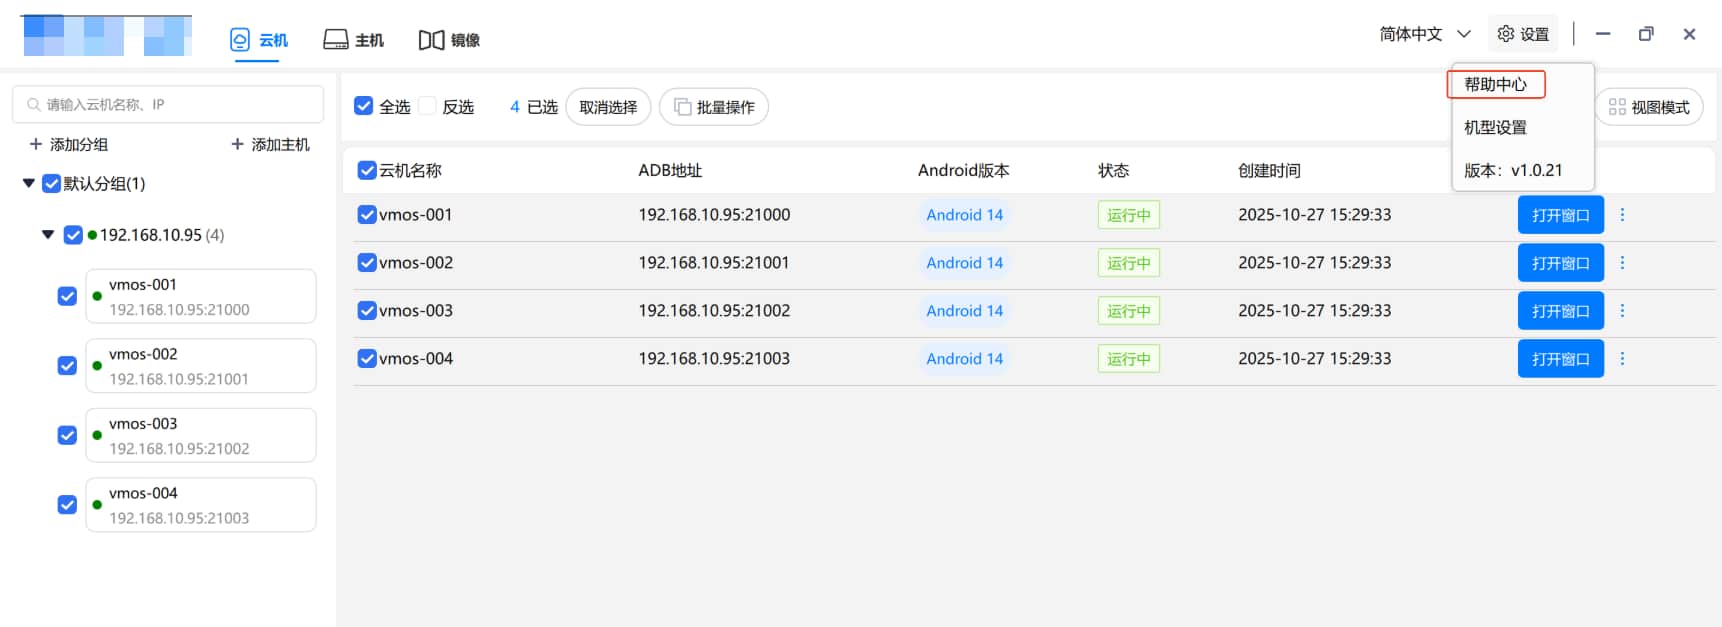Switch to grid view mode icon

(1616, 107)
